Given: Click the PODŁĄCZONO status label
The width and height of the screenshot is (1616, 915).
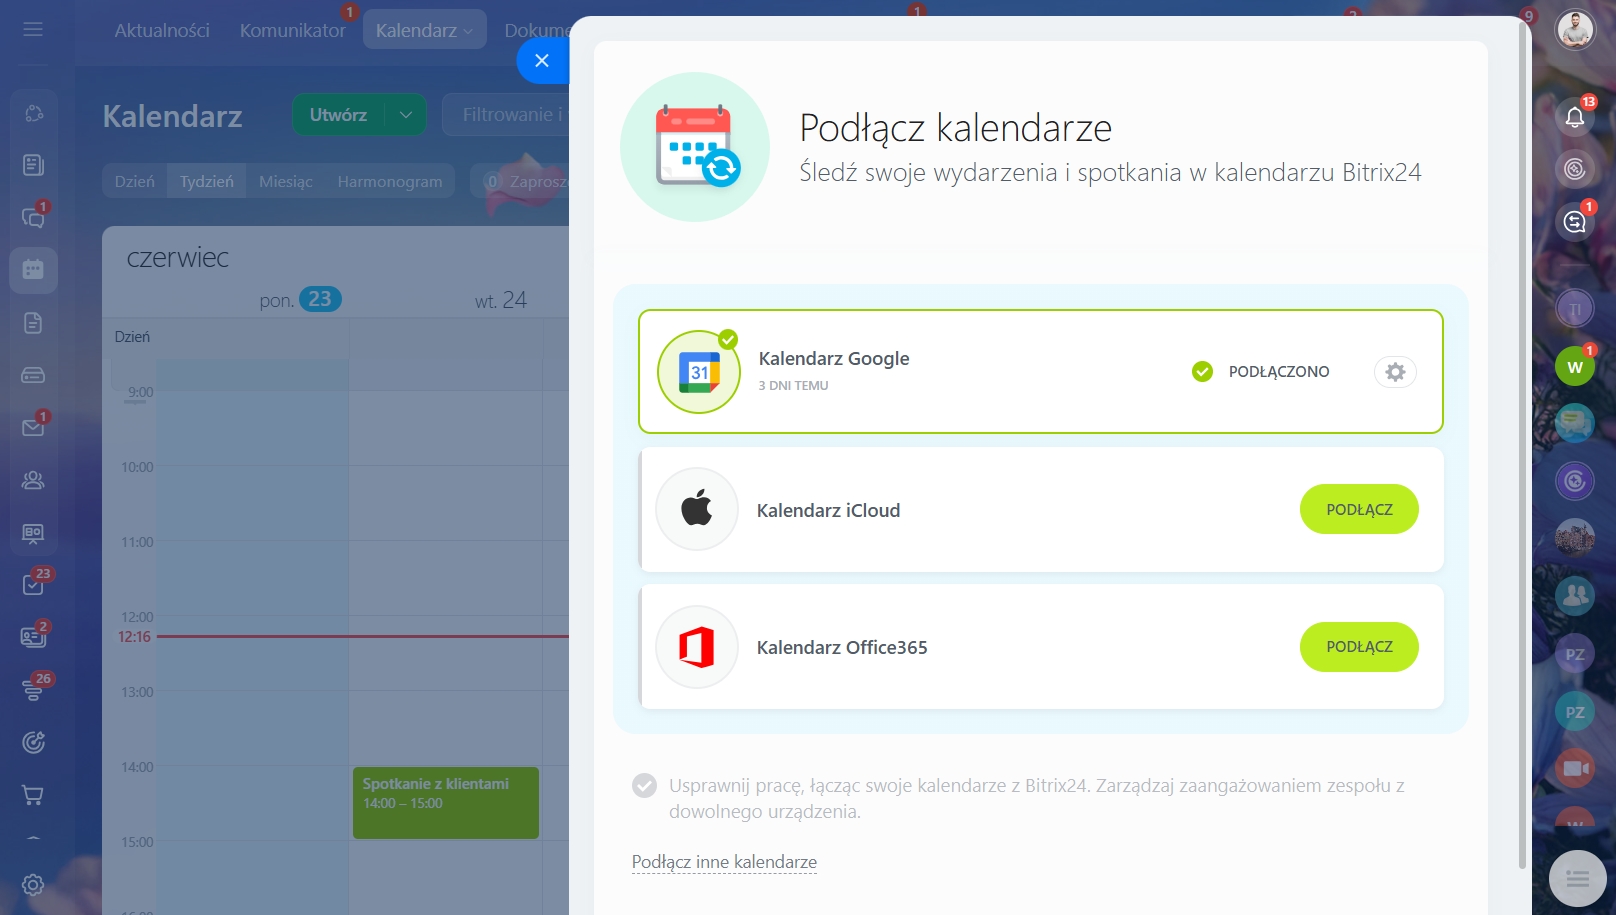Looking at the screenshot, I should pyautogui.click(x=1278, y=372).
